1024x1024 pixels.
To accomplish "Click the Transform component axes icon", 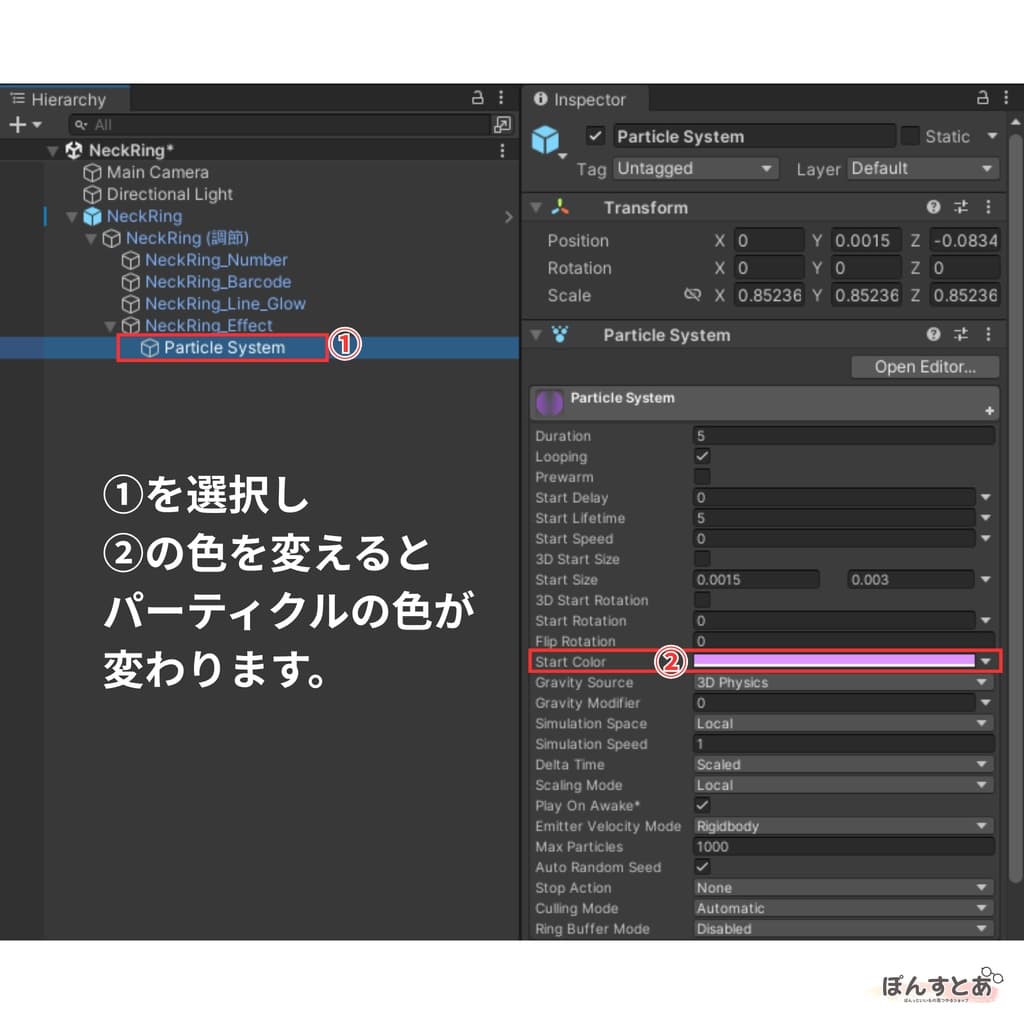I will point(560,207).
